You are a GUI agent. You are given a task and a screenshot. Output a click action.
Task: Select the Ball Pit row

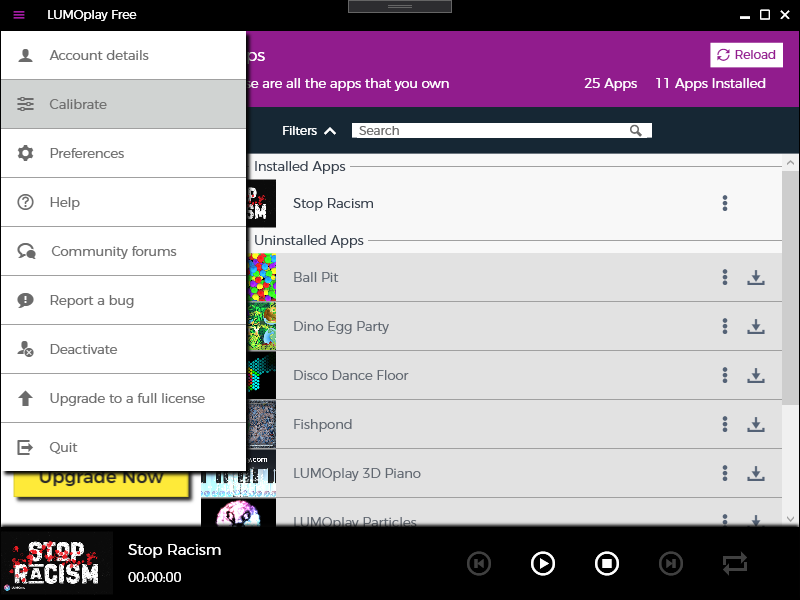514,277
